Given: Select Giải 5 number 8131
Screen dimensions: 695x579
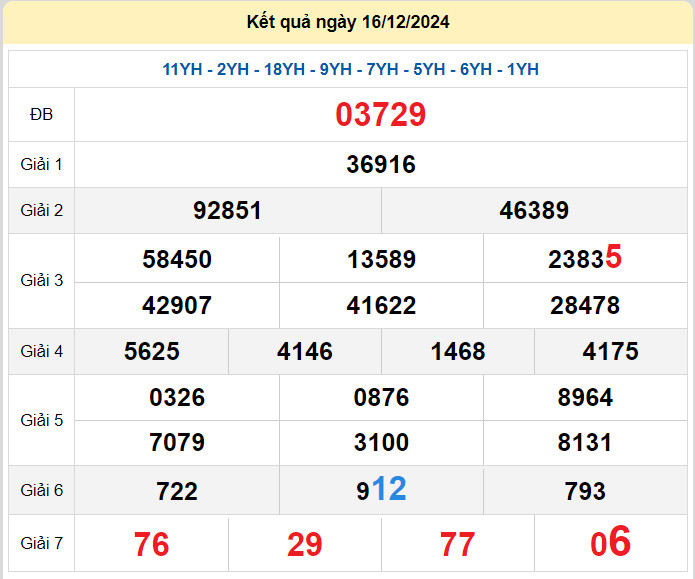Looking at the screenshot, I should pyautogui.click(x=585, y=442).
